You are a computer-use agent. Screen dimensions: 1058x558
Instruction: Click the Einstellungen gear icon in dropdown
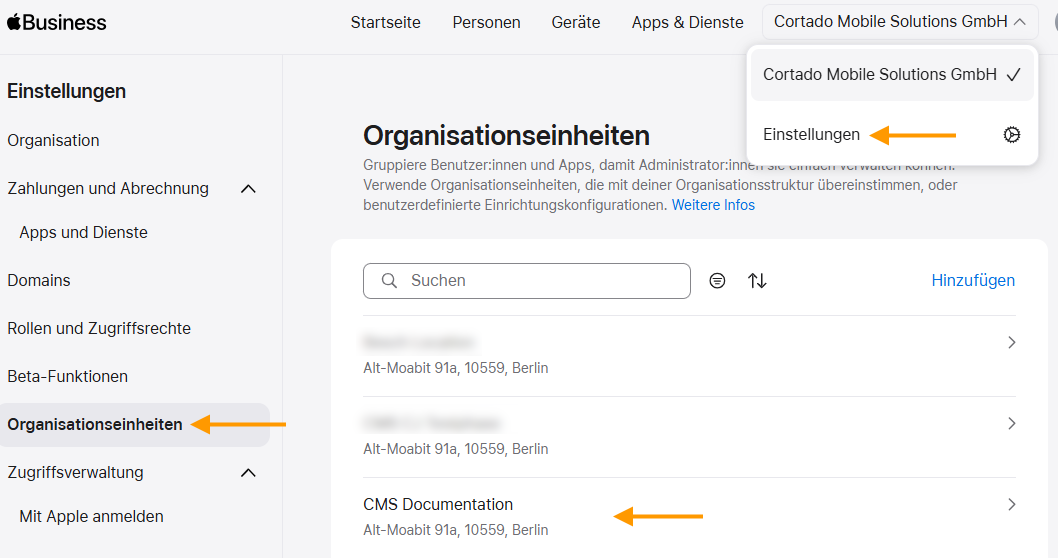1011,135
